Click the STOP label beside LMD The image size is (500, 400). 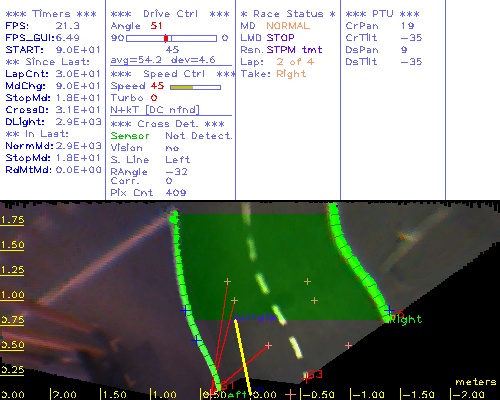(280, 38)
